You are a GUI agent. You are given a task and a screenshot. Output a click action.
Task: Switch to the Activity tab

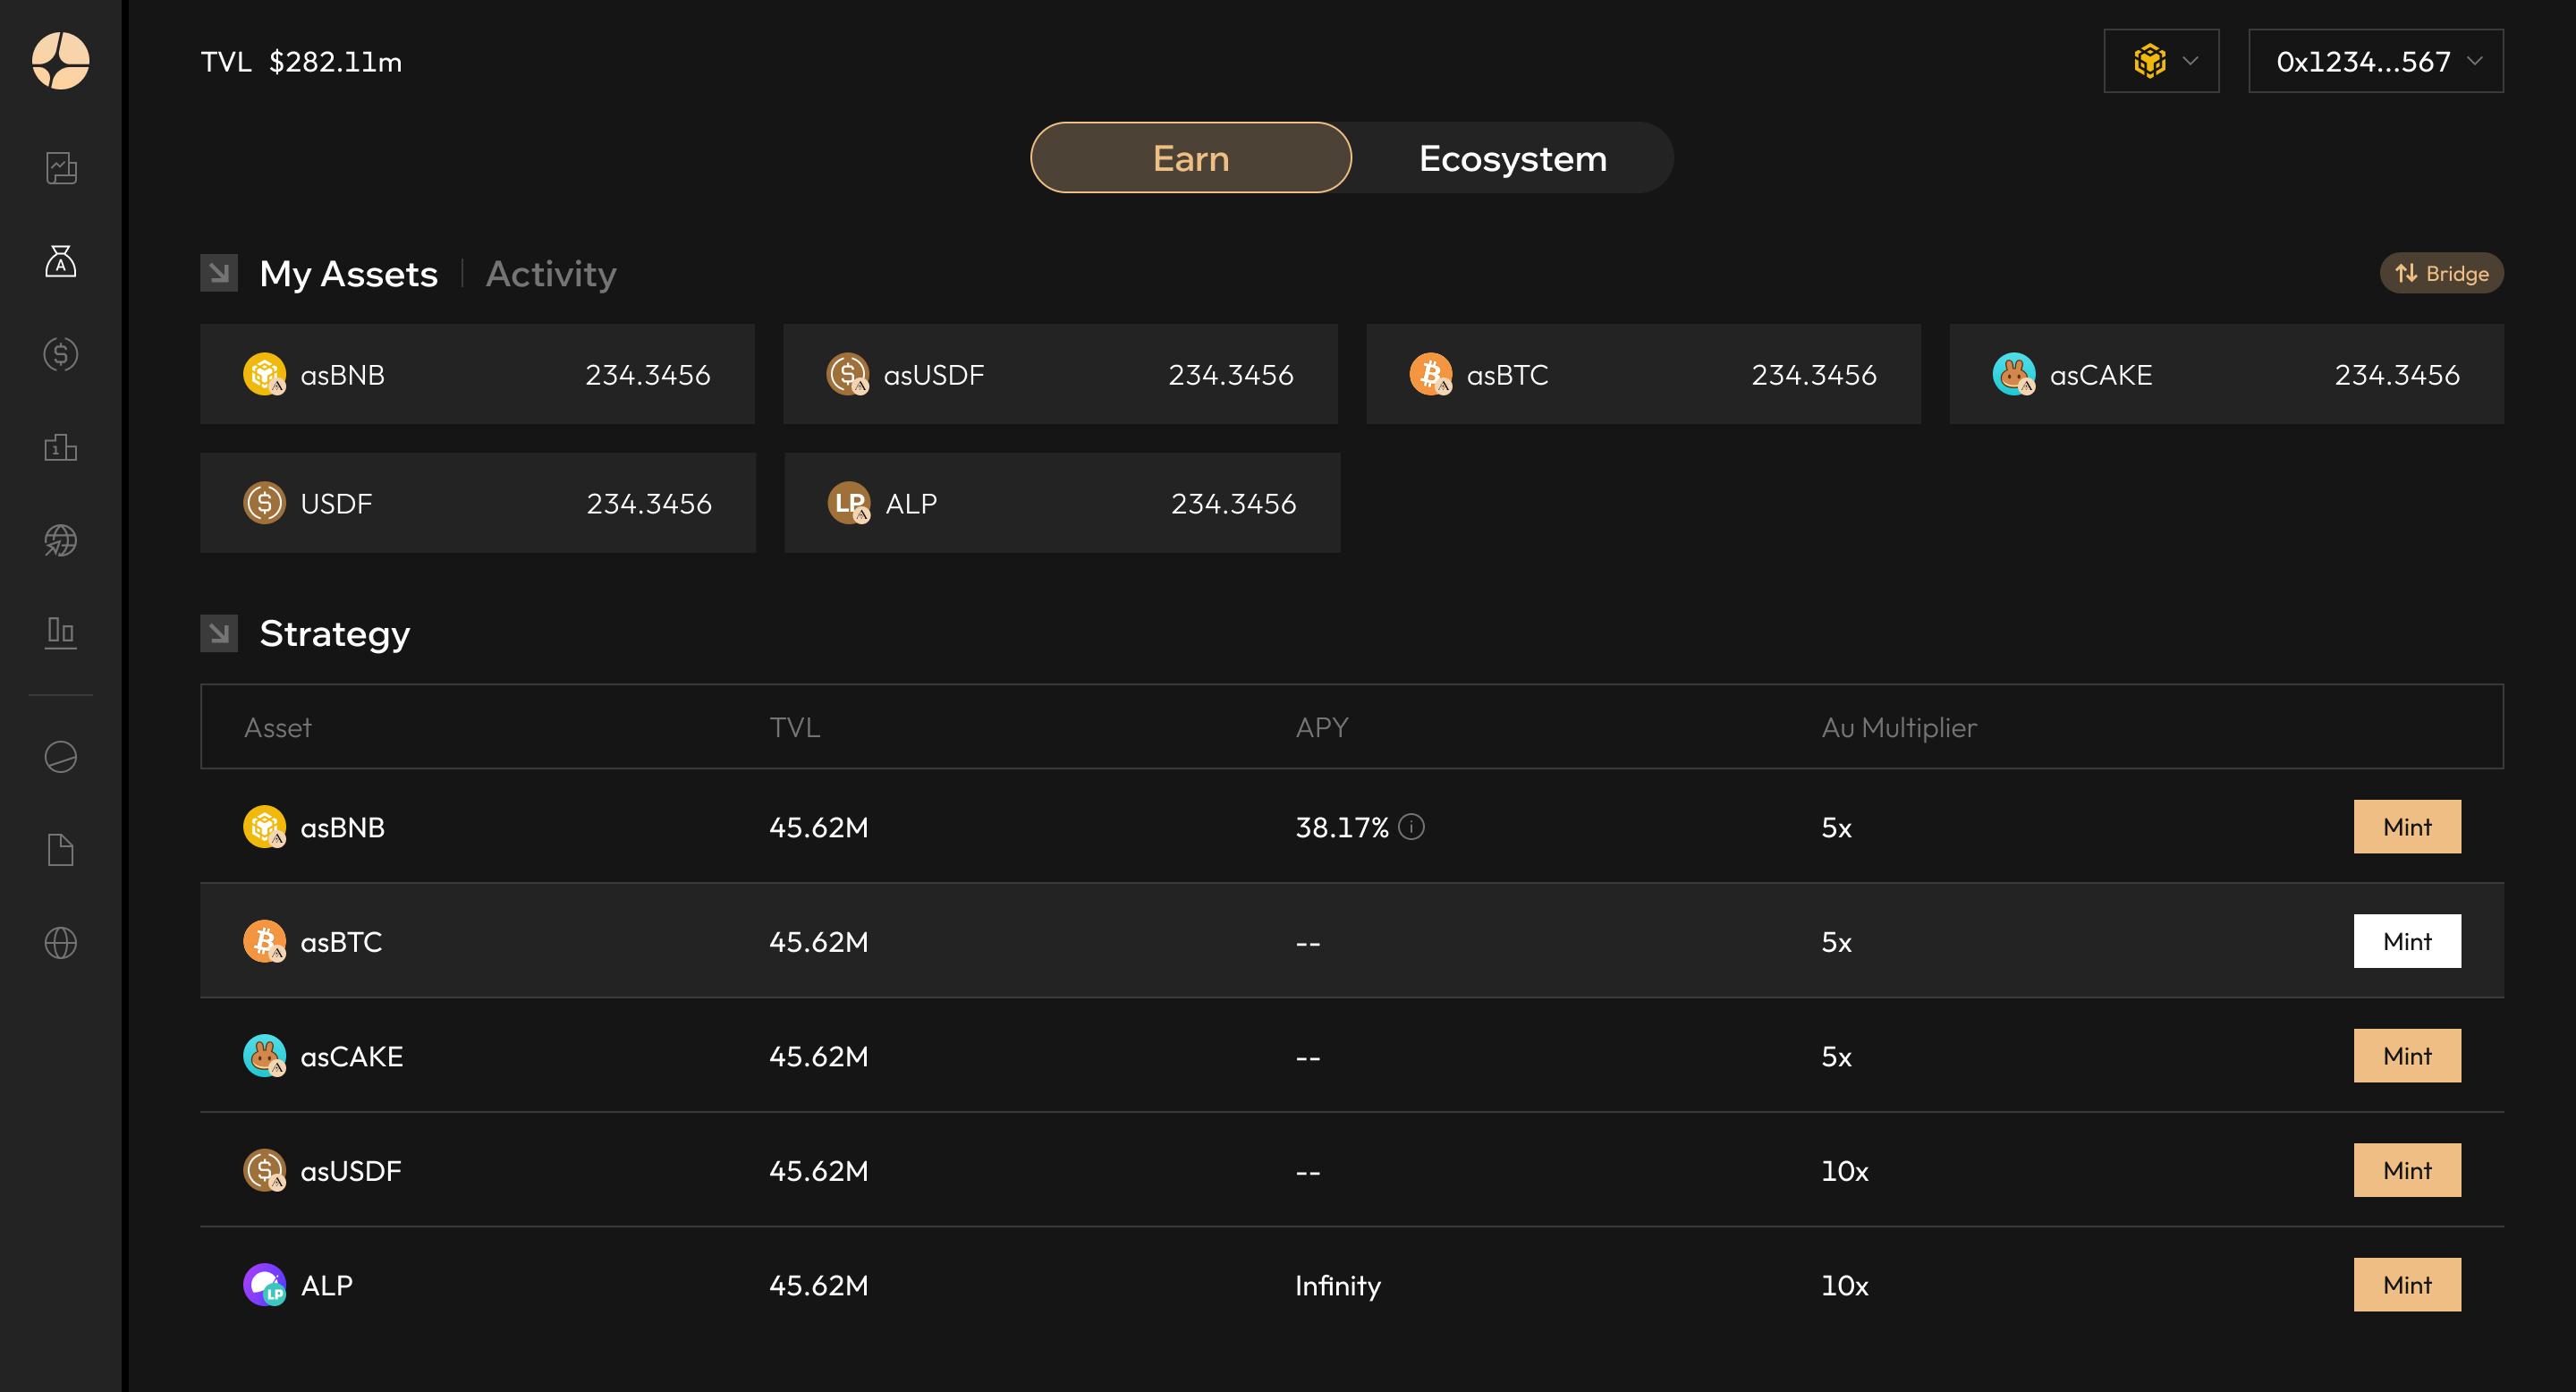click(x=551, y=273)
